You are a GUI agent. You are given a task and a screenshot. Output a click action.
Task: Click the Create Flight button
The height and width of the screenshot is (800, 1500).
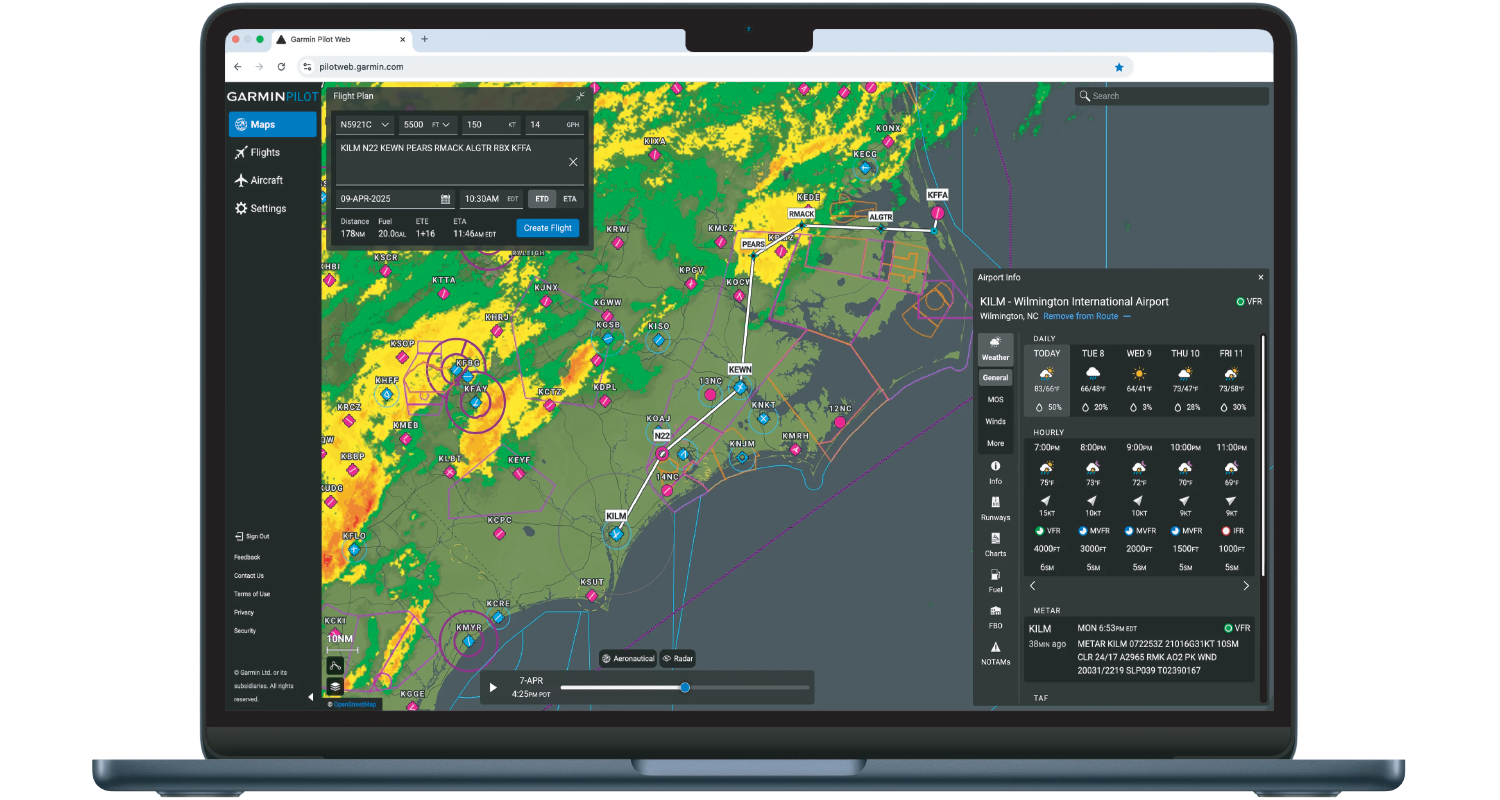click(x=548, y=228)
